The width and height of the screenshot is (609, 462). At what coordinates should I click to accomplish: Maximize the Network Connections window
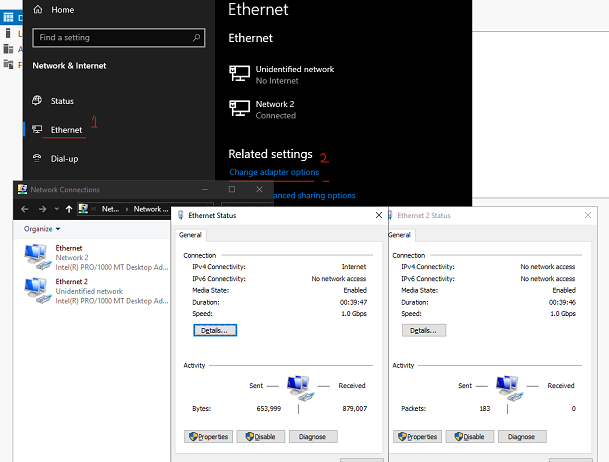(x=232, y=189)
